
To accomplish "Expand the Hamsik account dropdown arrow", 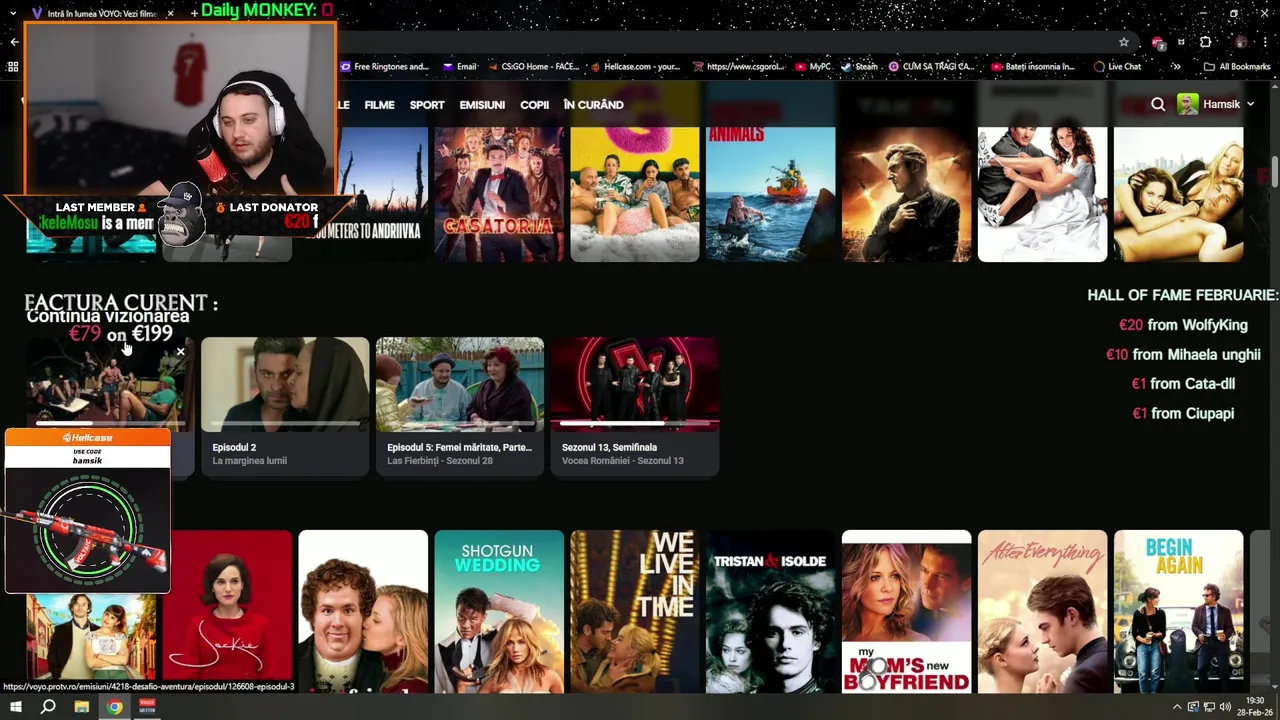I will coord(1250,104).
